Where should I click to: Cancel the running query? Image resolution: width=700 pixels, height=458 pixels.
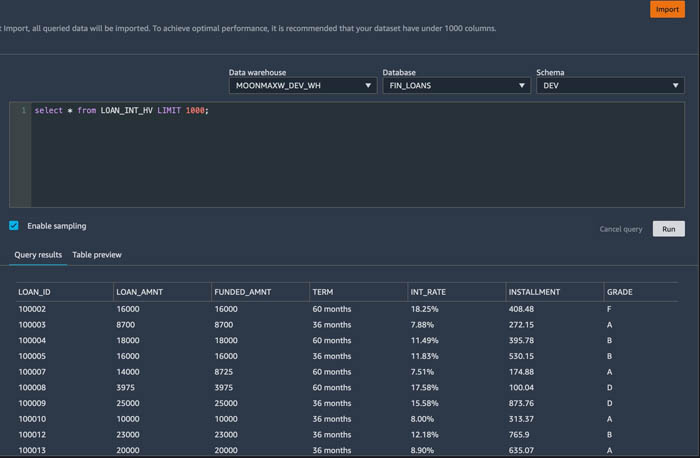621,229
